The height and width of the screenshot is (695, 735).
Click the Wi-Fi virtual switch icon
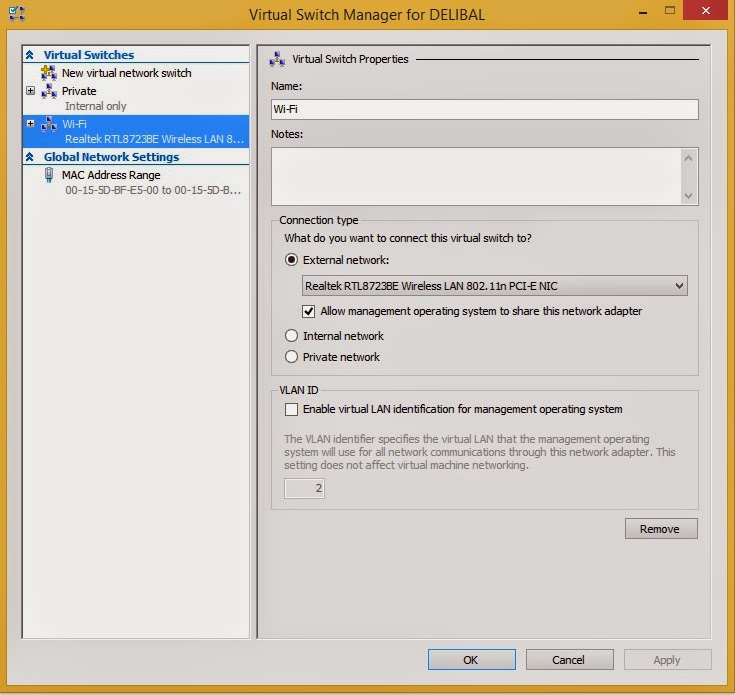click(48, 124)
